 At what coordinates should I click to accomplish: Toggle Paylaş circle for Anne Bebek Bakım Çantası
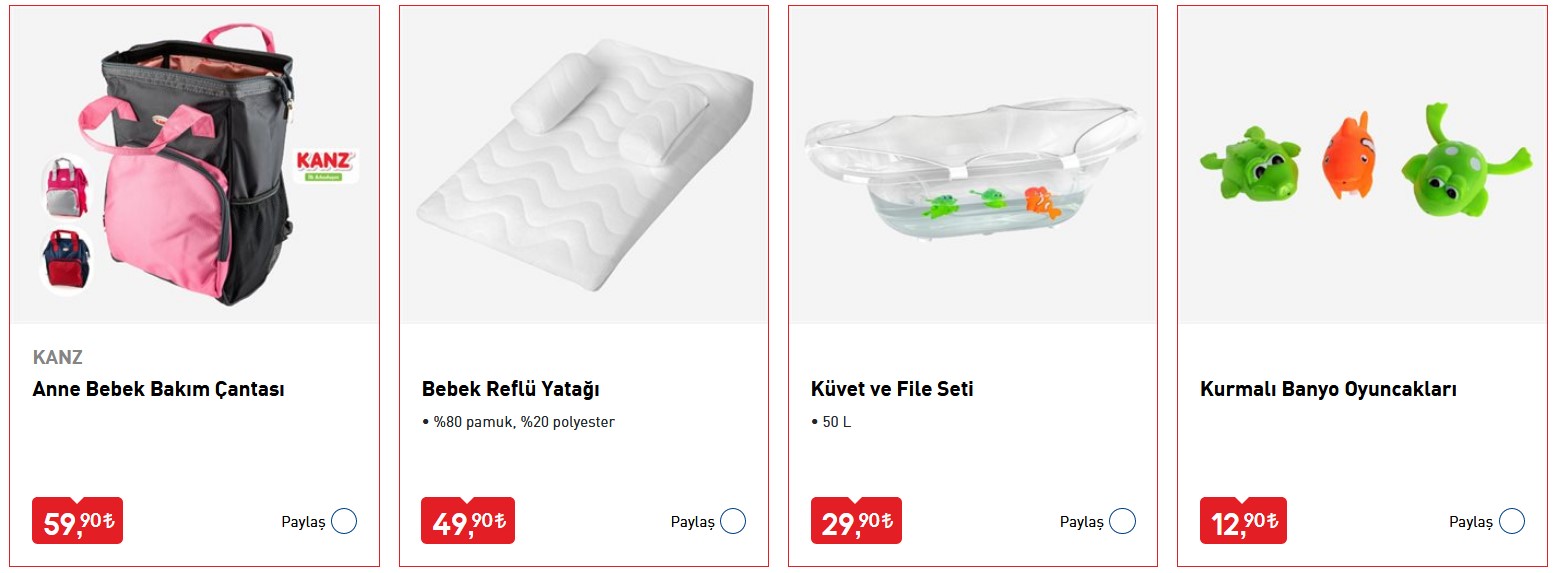[x=344, y=521]
